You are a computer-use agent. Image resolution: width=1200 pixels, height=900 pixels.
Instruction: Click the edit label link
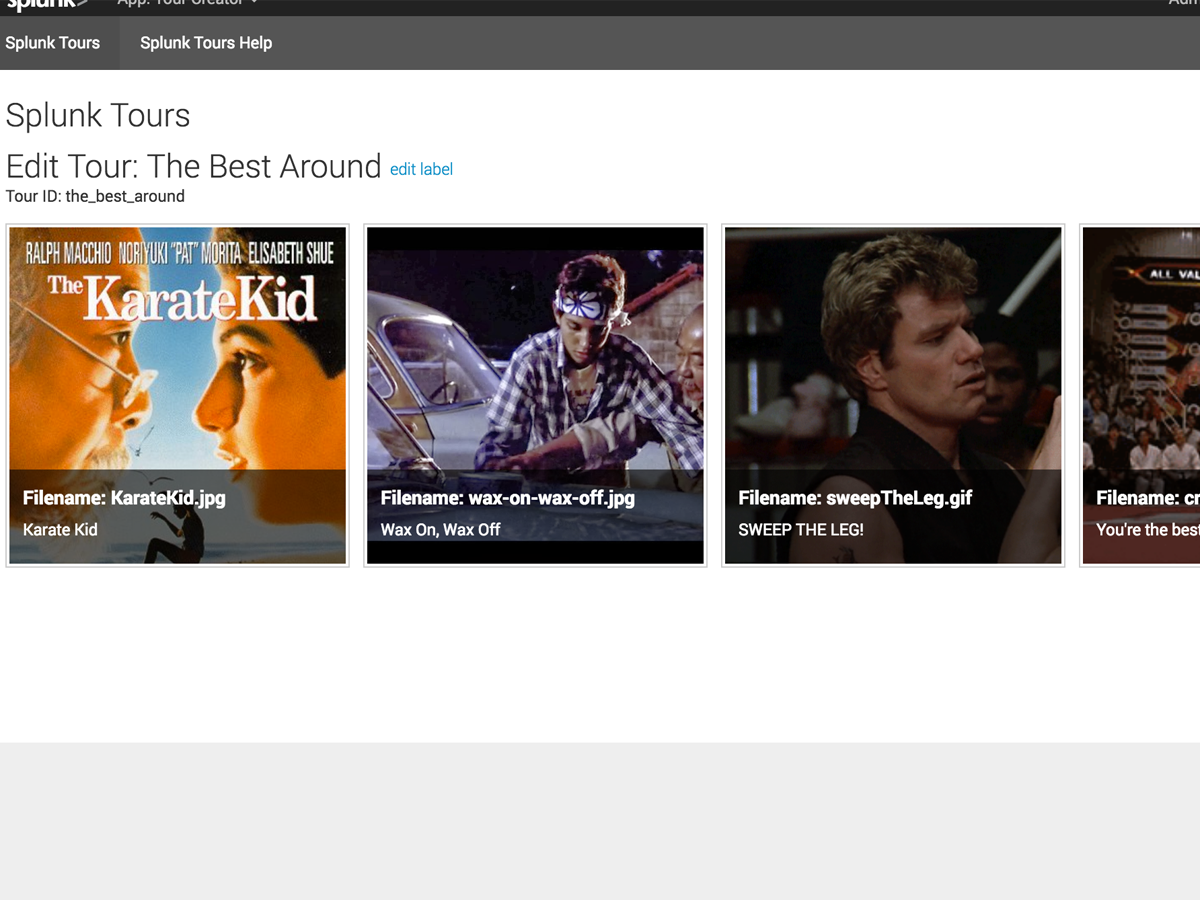click(421, 170)
